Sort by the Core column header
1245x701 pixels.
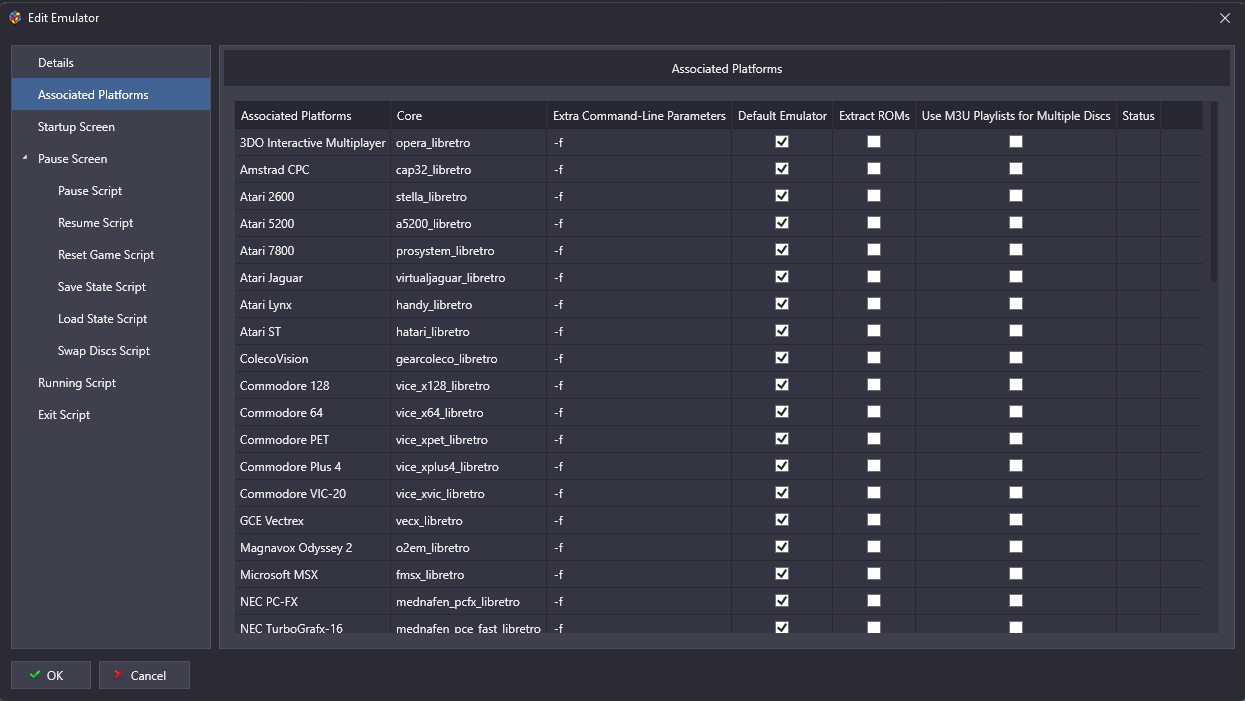469,115
